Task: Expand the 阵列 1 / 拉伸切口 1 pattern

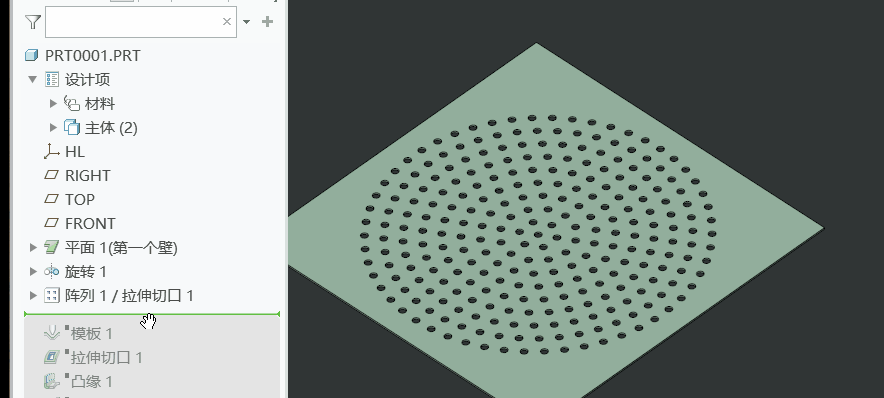Action: click(x=33, y=295)
